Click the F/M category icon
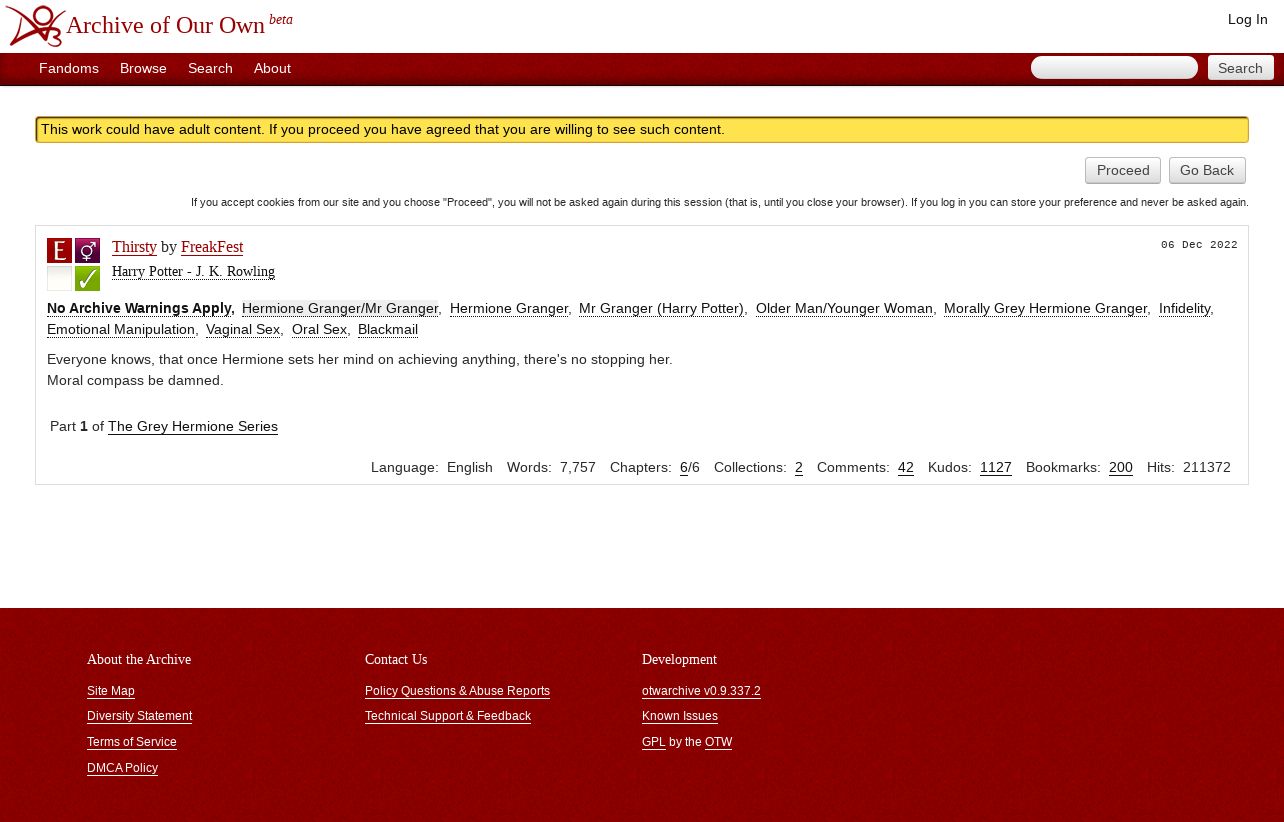Image resolution: width=1284 pixels, height=822 pixels. click(87, 250)
